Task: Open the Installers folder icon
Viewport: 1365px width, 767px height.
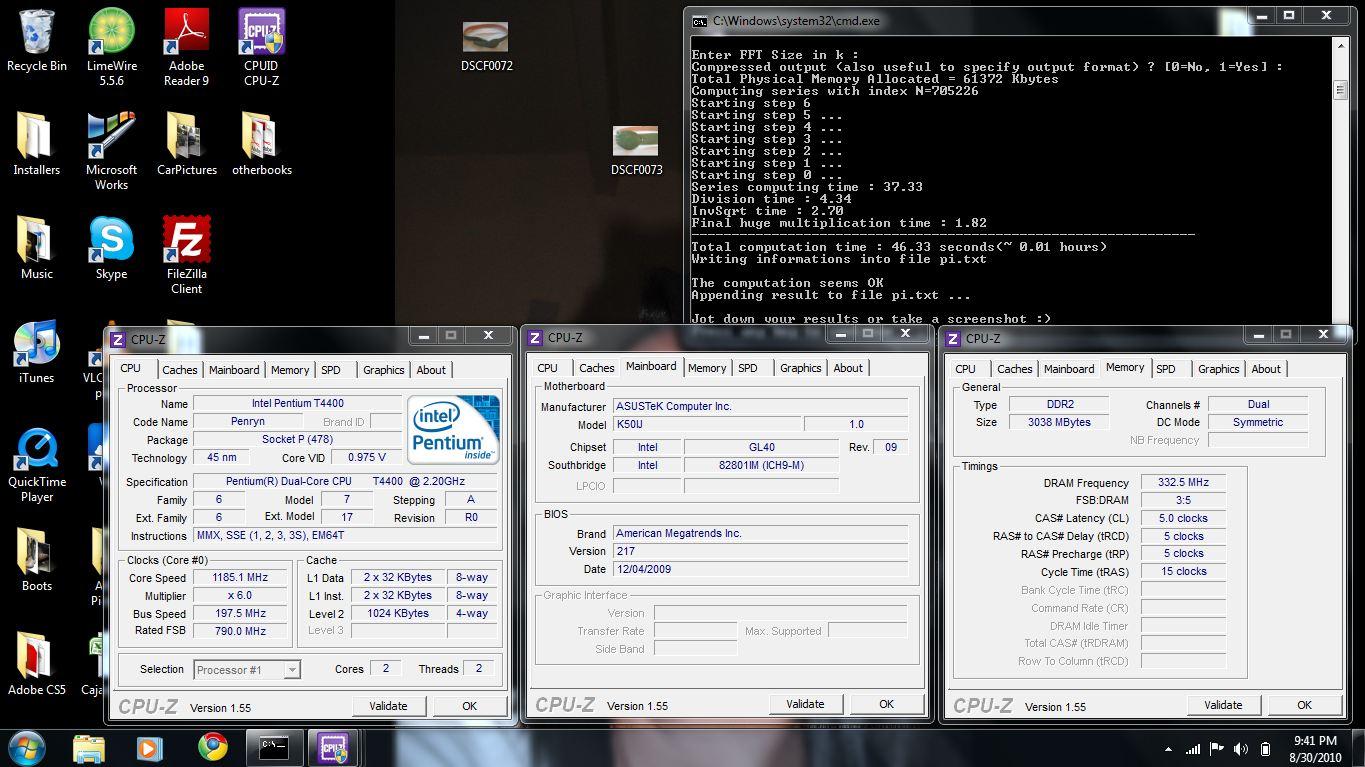Action: [37, 144]
